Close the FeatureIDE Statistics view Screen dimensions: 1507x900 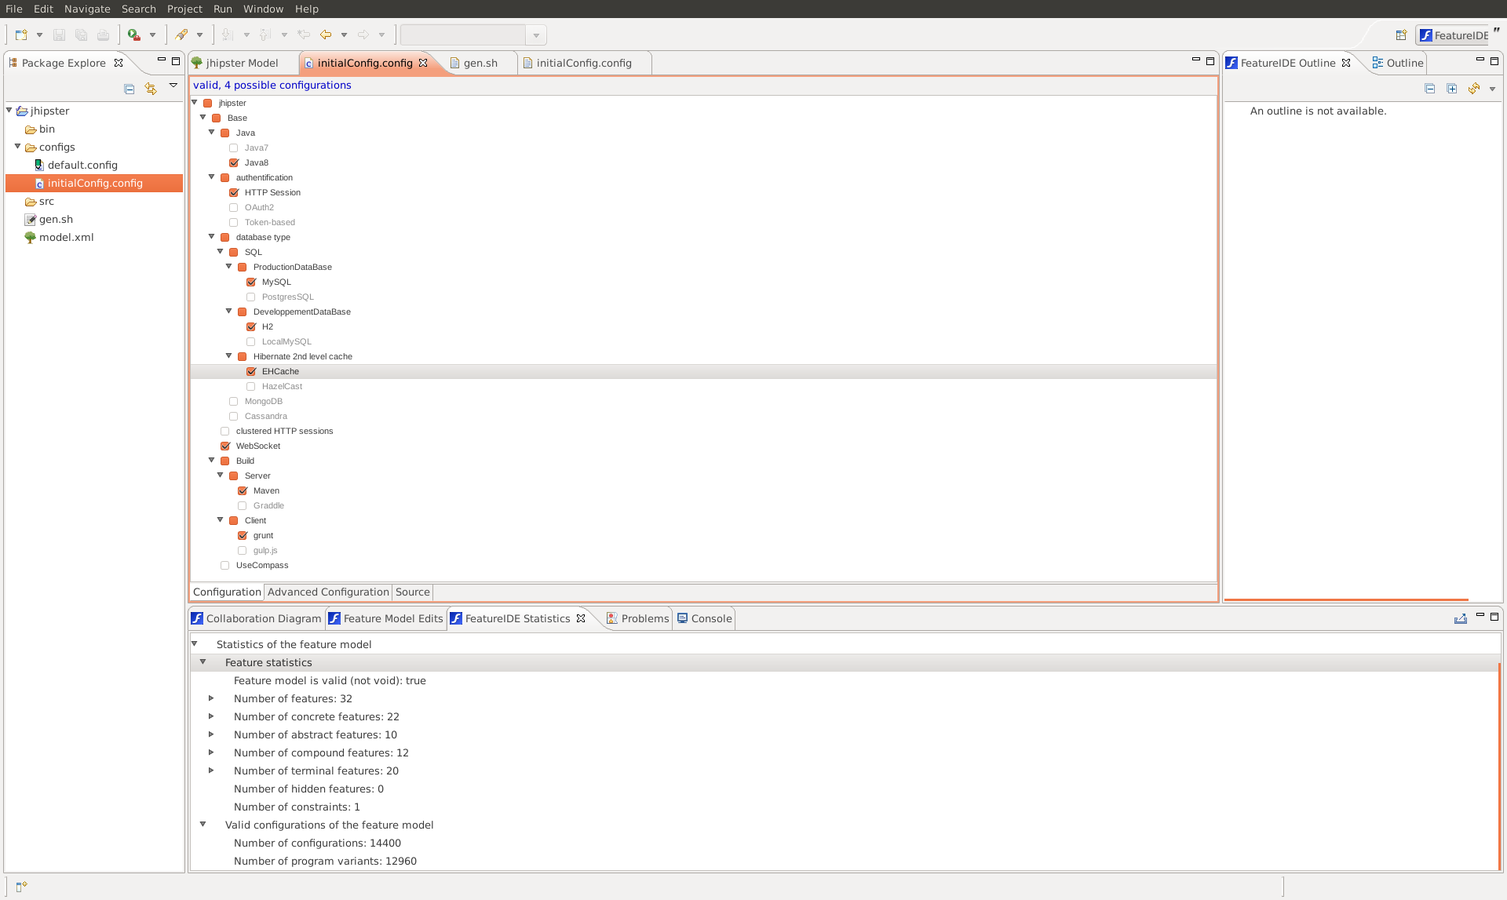pos(581,618)
